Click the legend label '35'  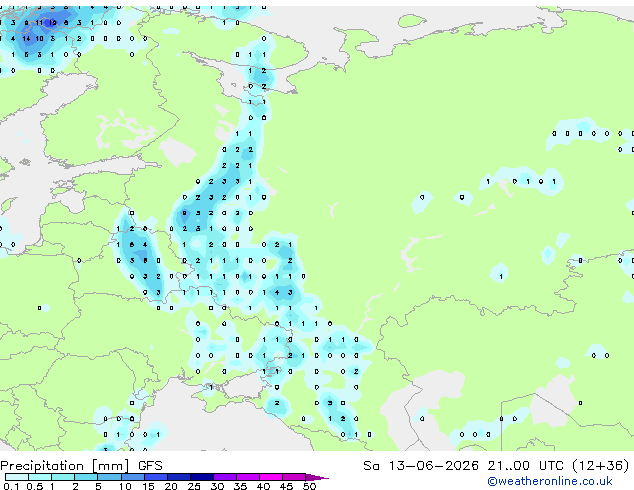[240, 486]
